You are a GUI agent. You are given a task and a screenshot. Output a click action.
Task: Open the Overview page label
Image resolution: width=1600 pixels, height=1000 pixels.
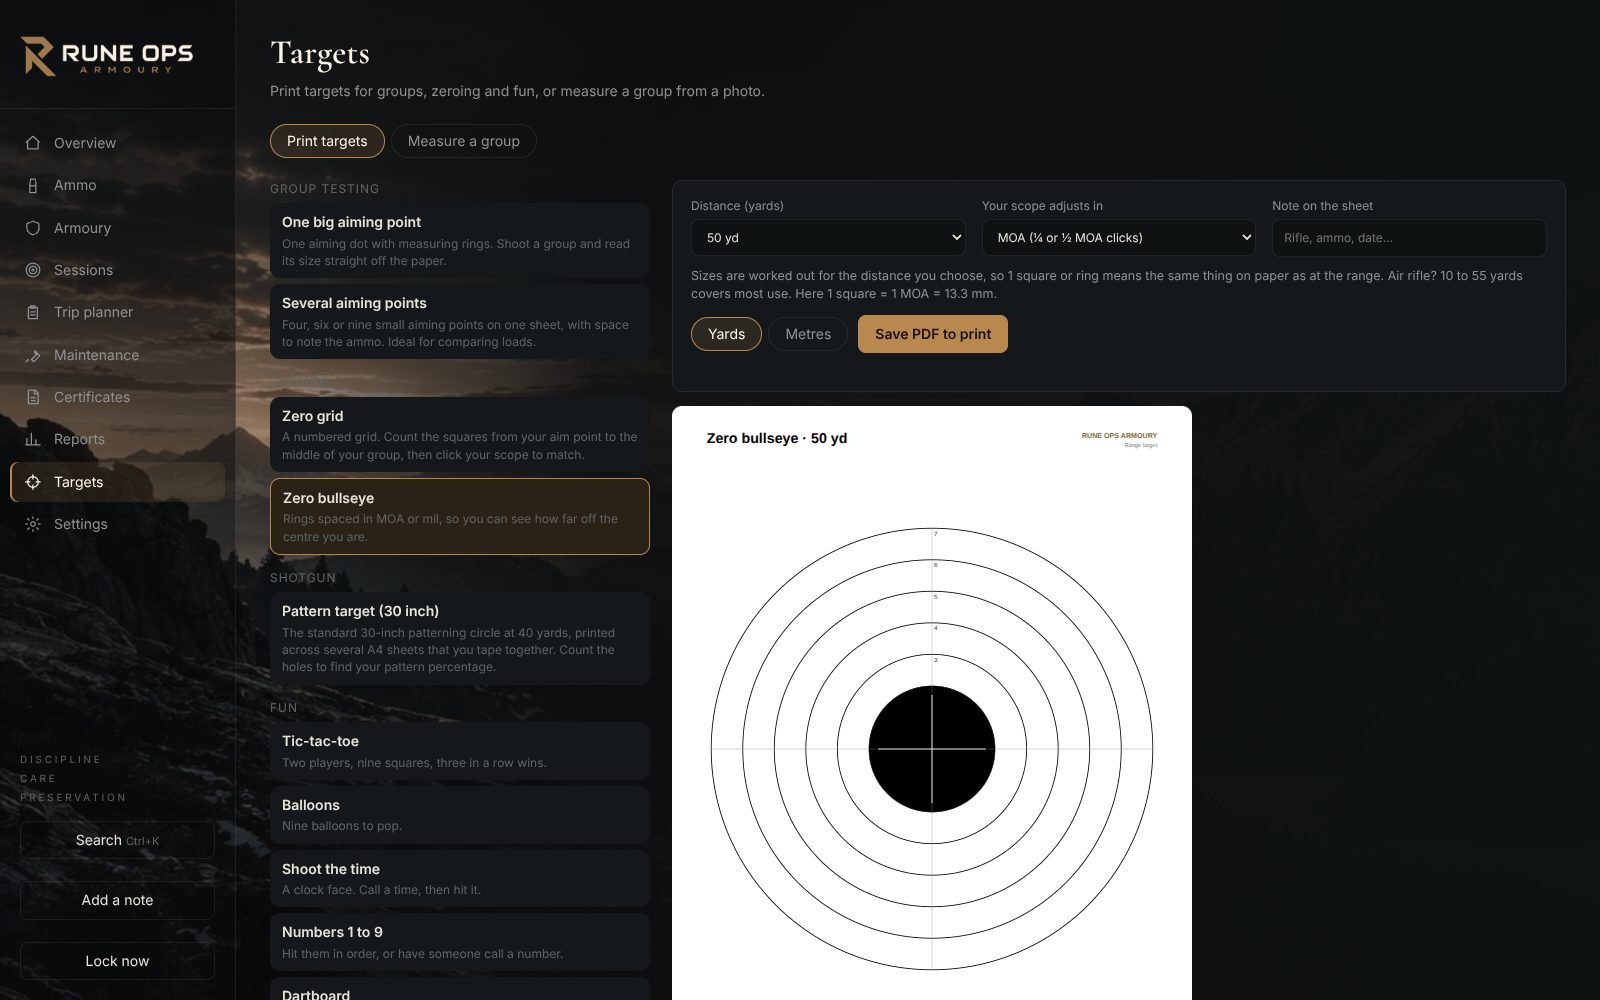click(x=85, y=143)
